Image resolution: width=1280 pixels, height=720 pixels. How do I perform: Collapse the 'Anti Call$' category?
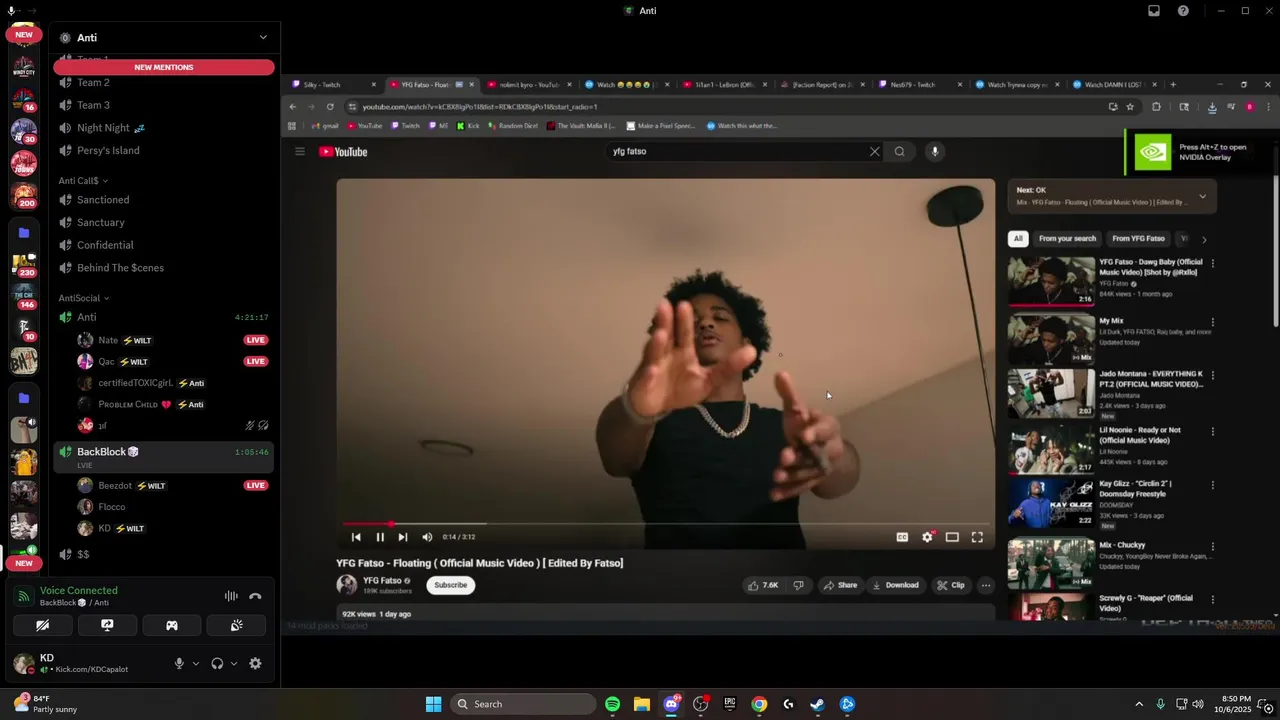coord(82,181)
